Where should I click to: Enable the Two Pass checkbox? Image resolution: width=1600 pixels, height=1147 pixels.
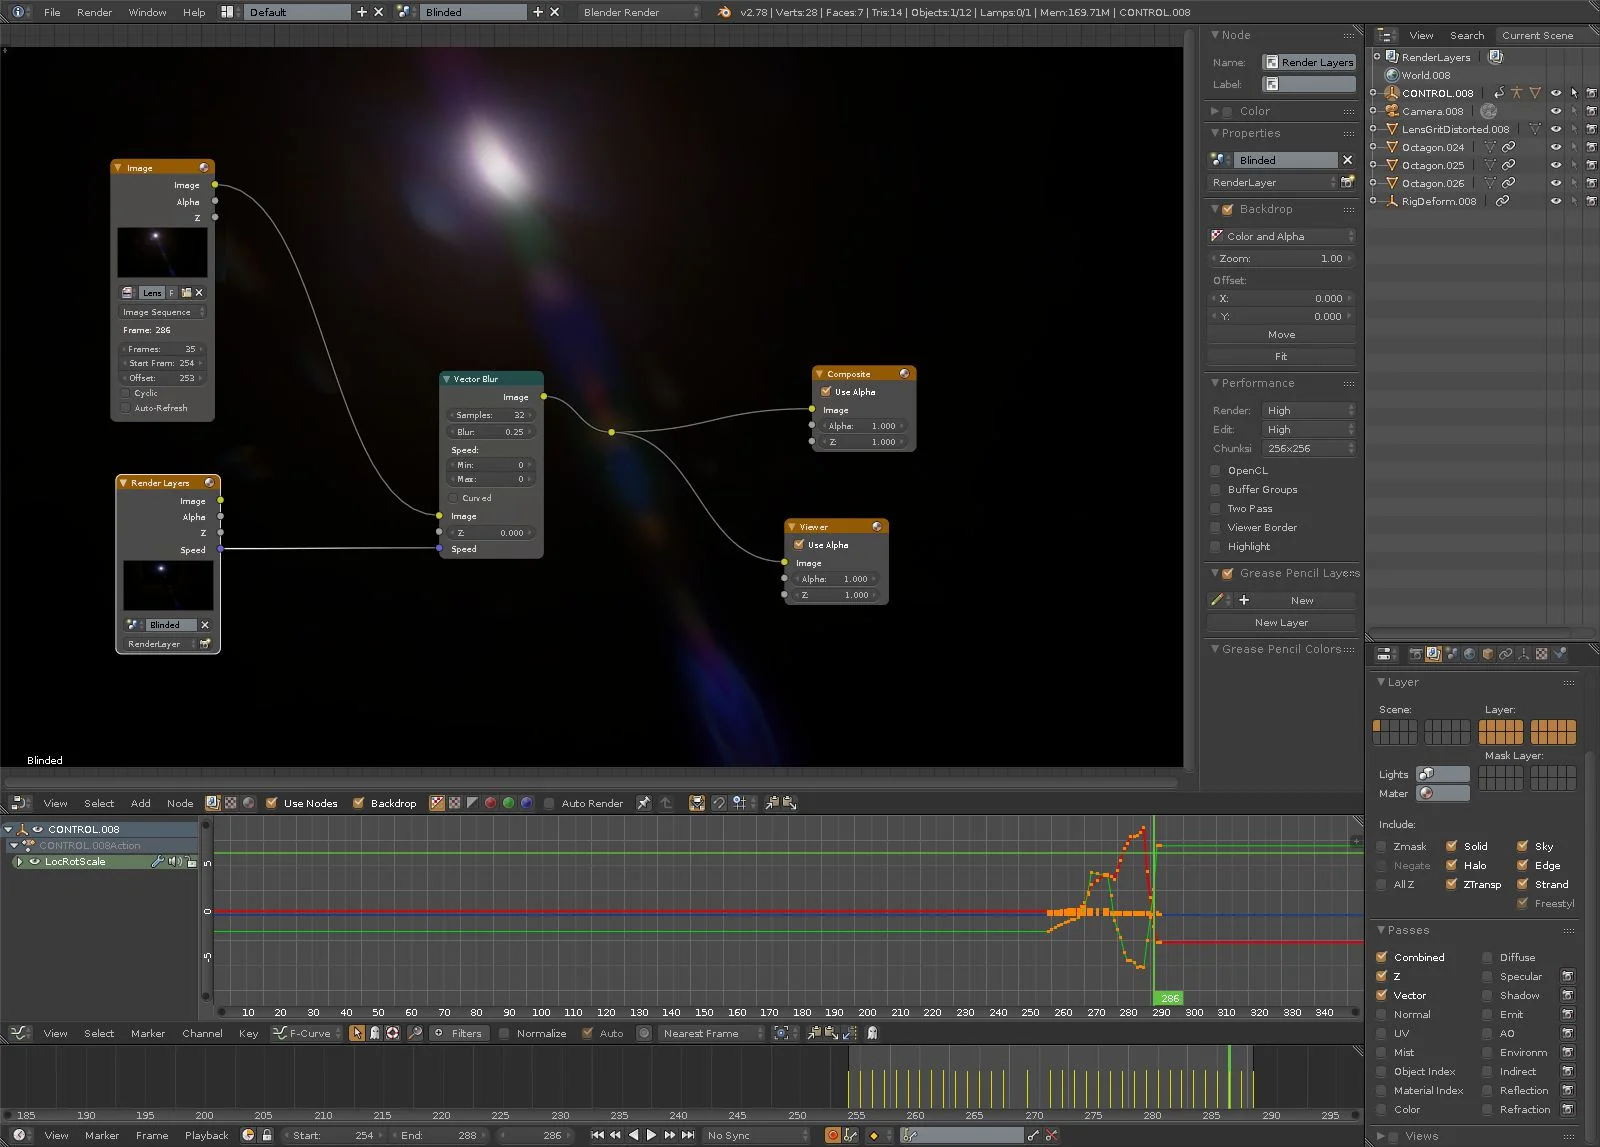[x=1216, y=508]
